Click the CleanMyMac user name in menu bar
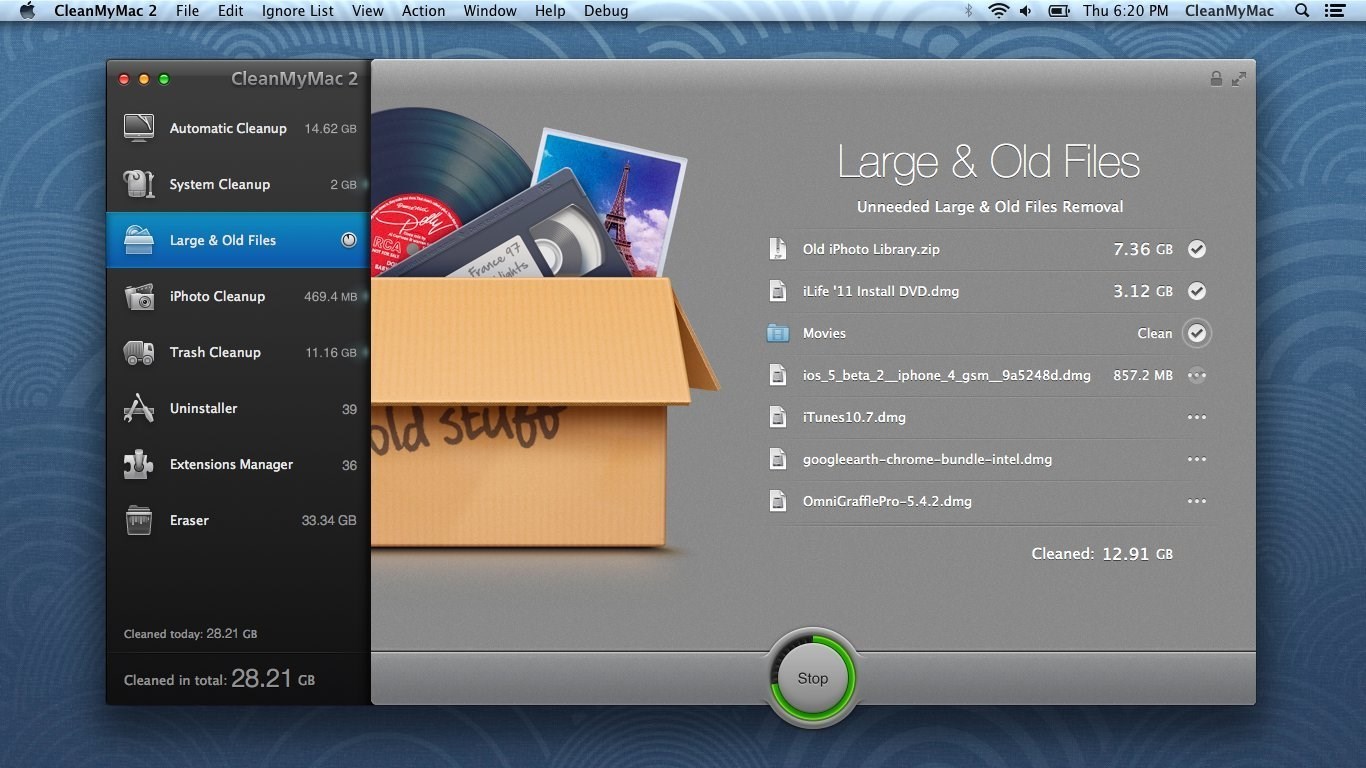 coord(1229,11)
